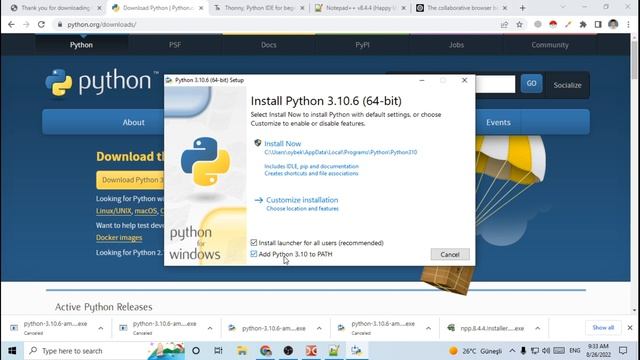
Task: Follow the Linux/UNIX link
Action: click(114, 211)
